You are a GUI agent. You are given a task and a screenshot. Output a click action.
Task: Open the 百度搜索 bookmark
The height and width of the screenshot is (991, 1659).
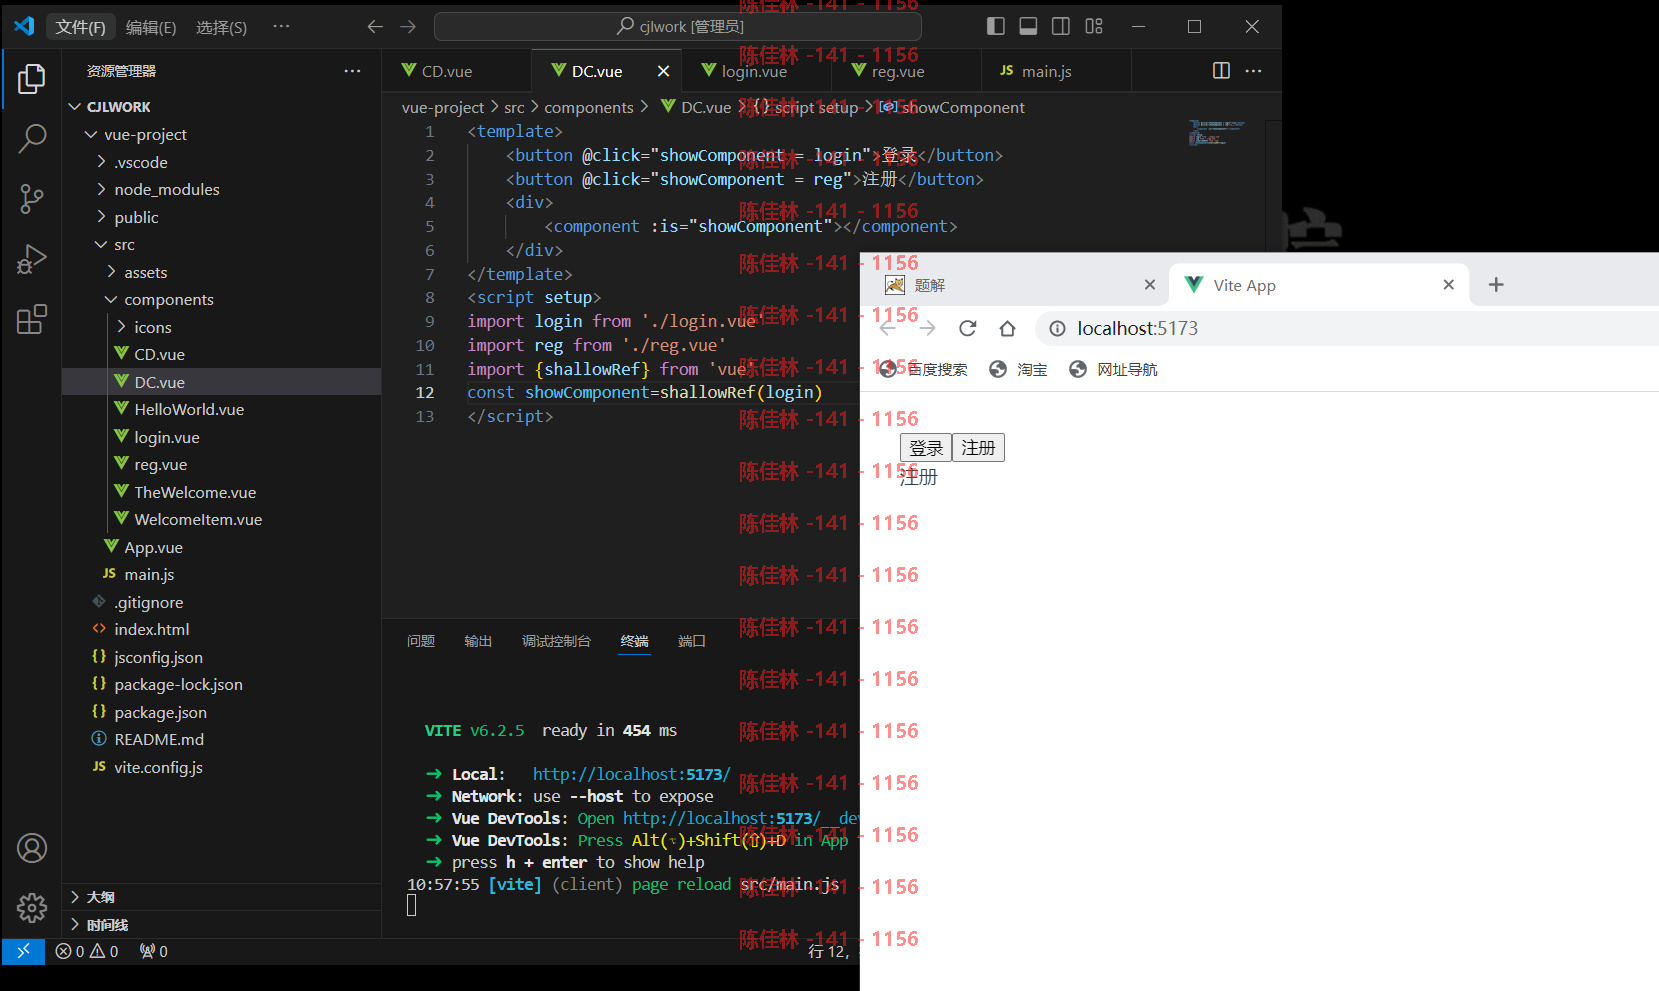click(924, 369)
